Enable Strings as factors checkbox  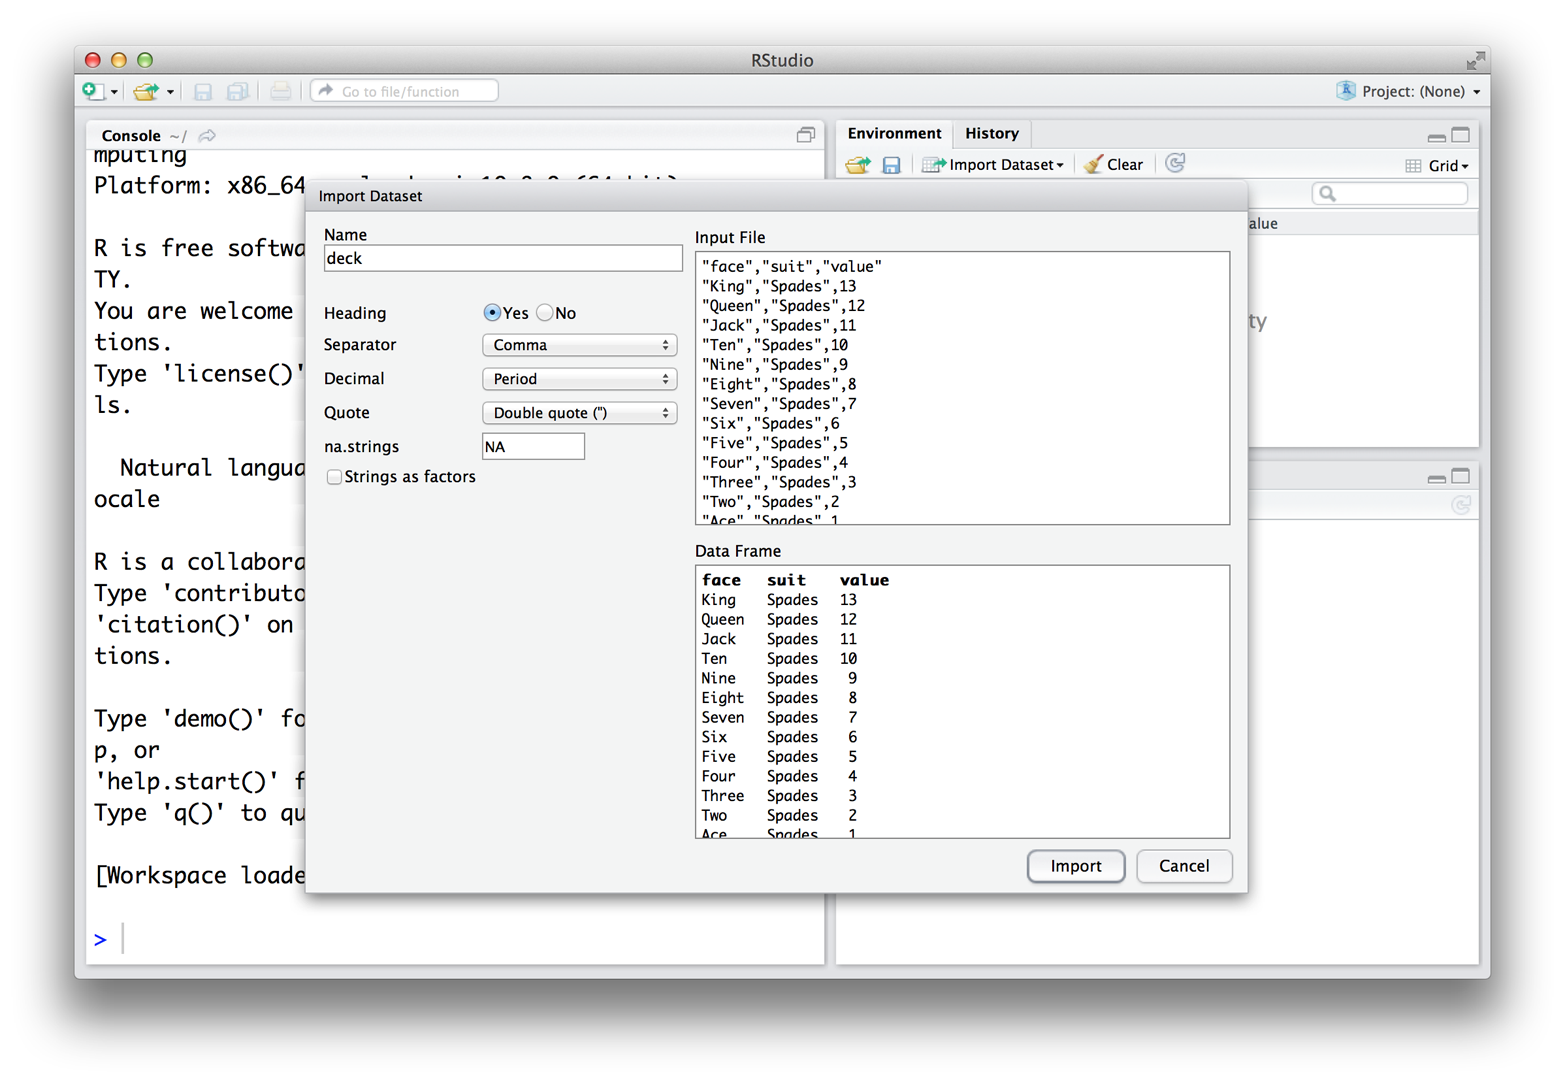click(334, 477)
